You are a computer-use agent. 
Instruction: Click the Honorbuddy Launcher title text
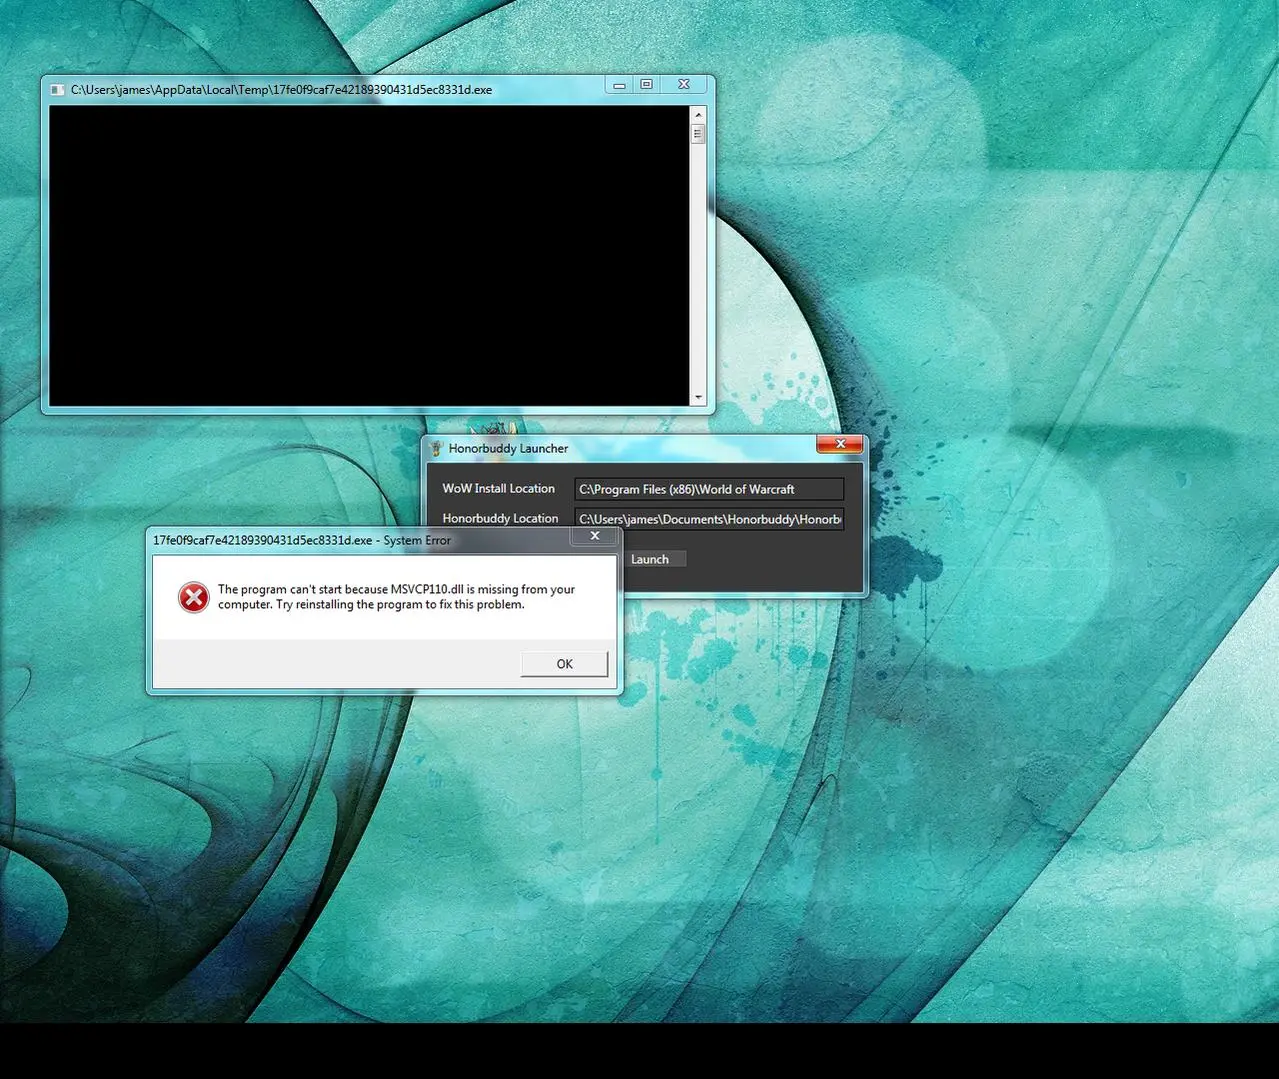click(508, 448)
